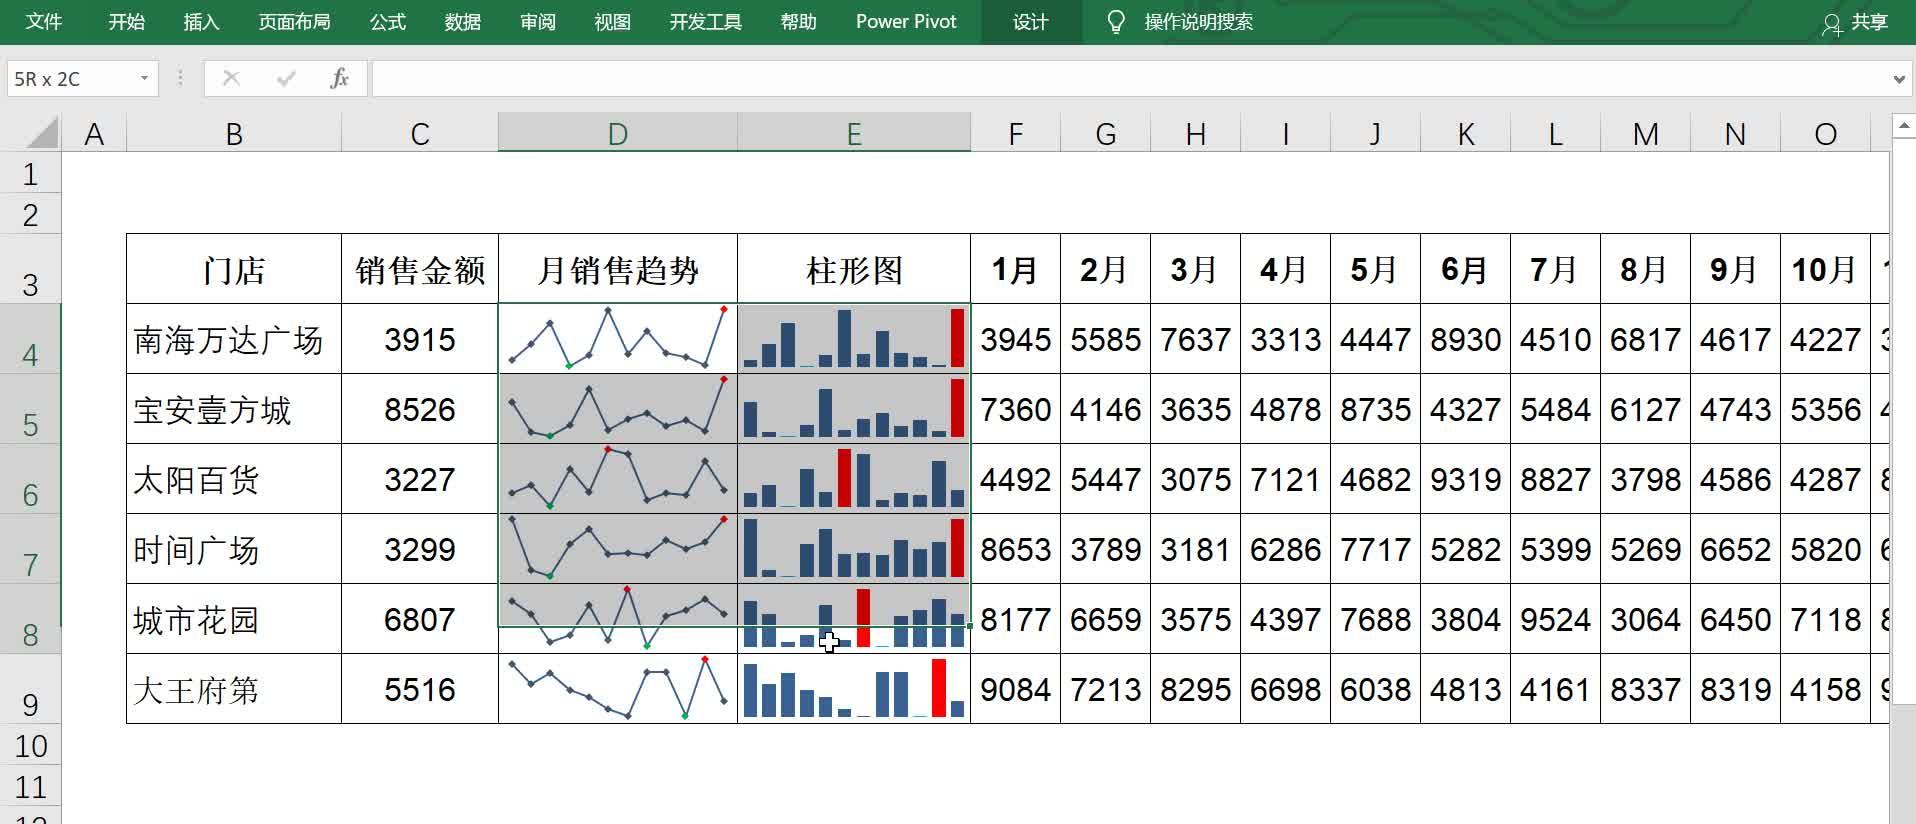
Task: Switch to the 开始 ribbon tab
Action: 127,21
